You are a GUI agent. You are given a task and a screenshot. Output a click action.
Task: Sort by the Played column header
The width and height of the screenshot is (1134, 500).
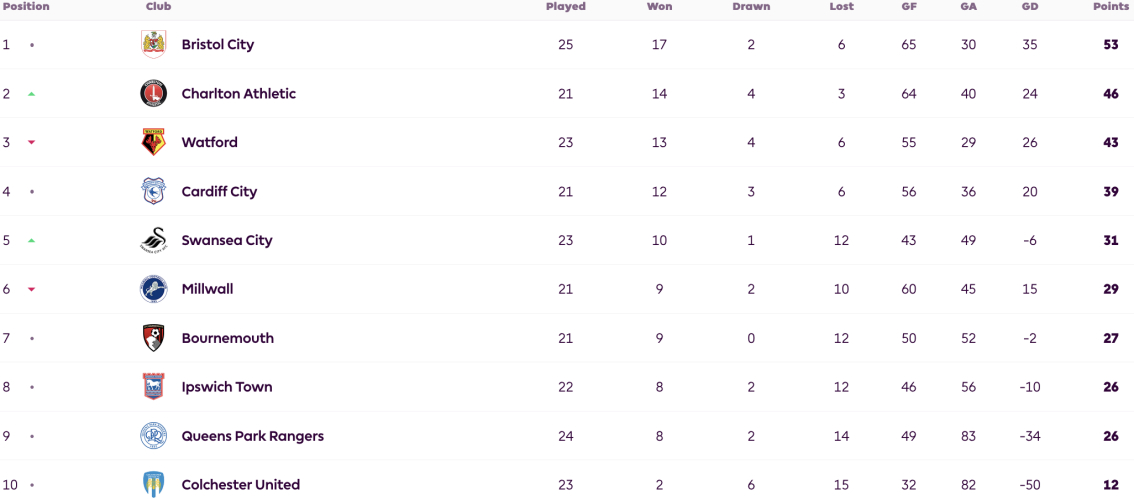click(566, 7)
